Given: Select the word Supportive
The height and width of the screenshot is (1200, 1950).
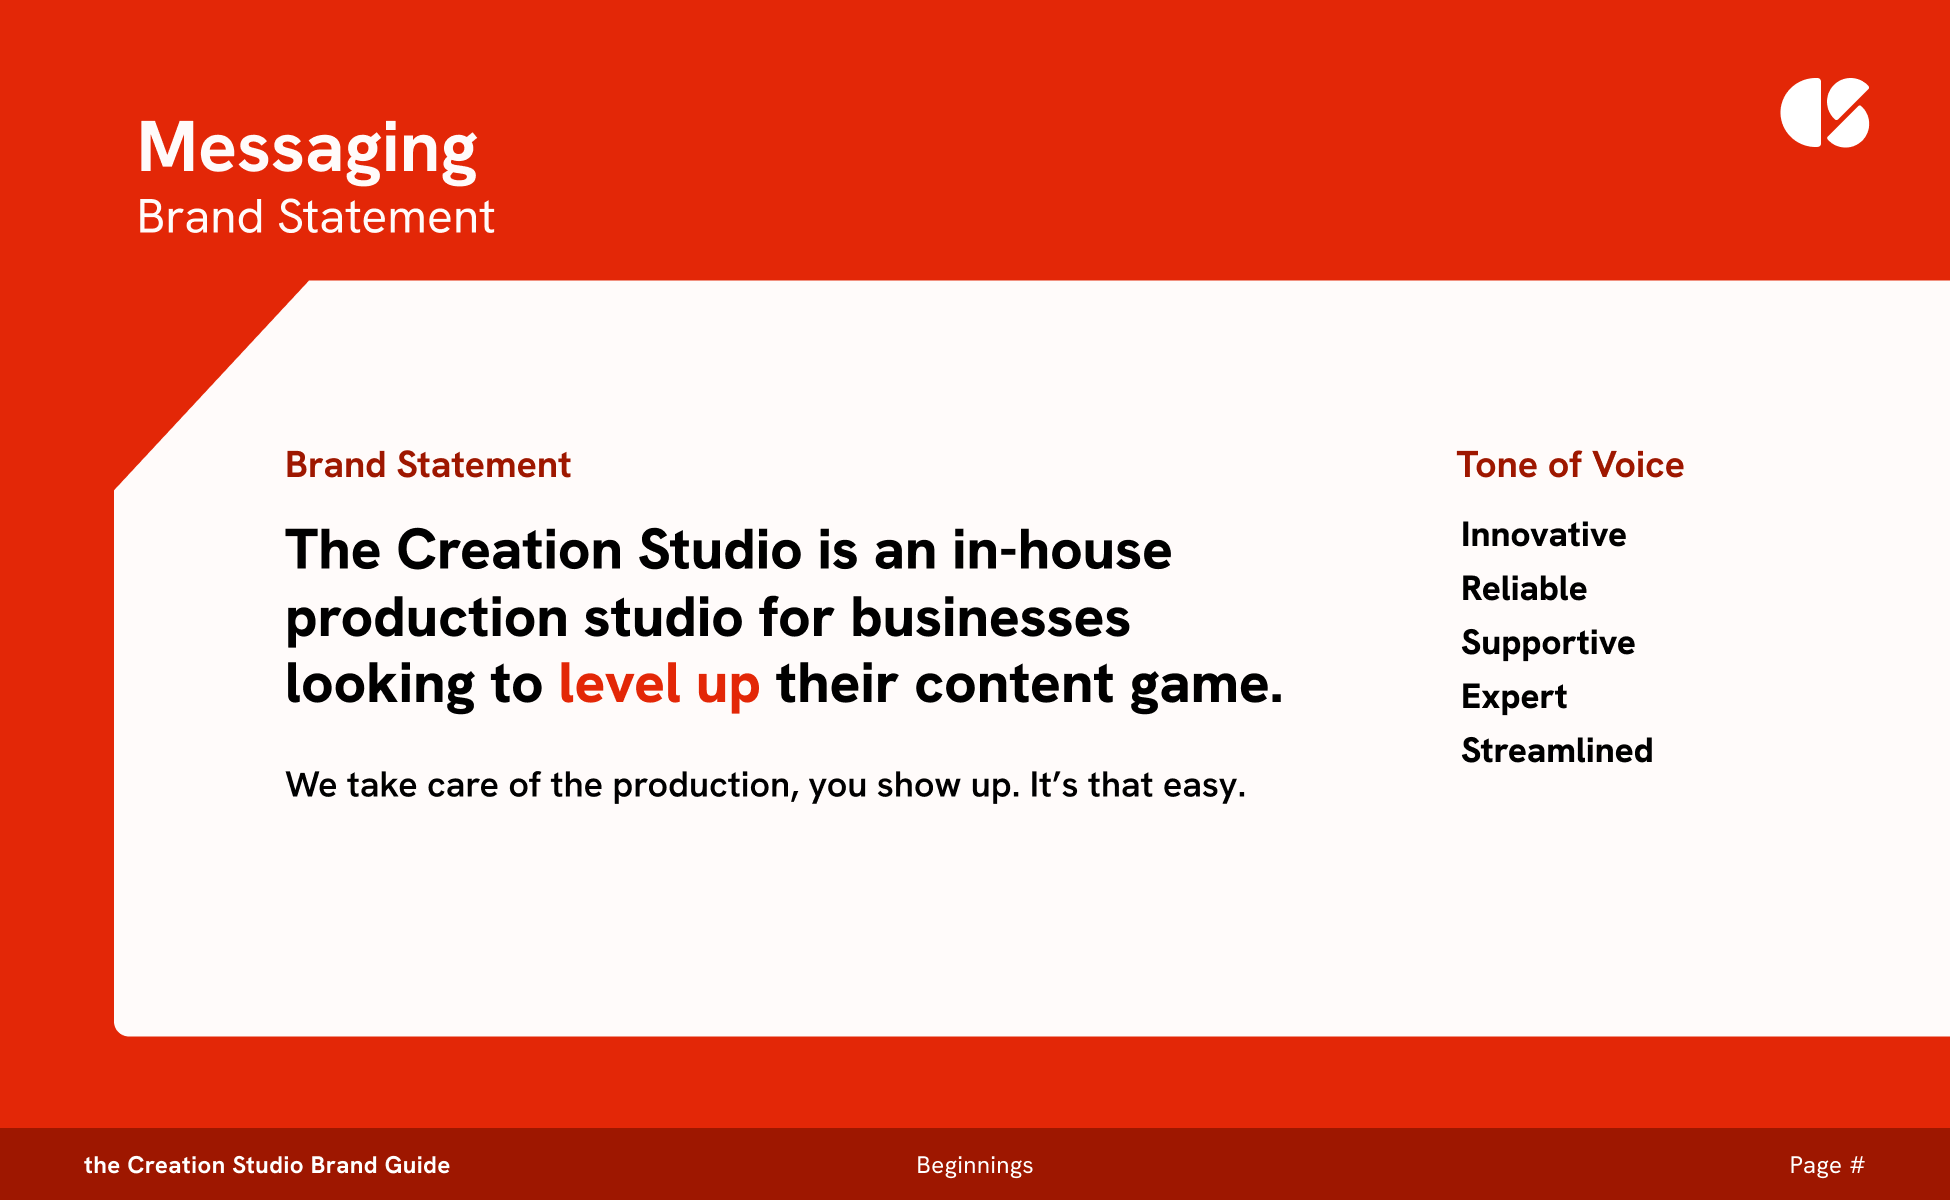Looking at the screenshot, I should tap(1547, 643).
